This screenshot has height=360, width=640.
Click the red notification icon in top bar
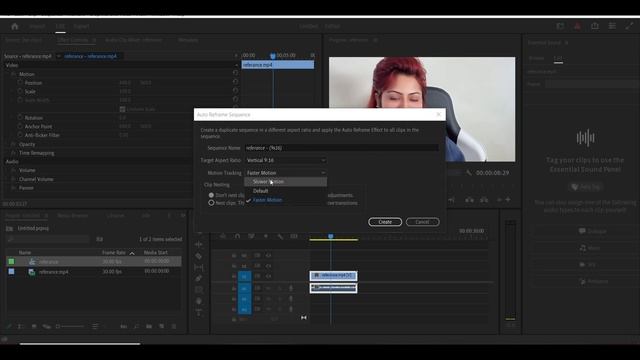pyautogui.click(x=577, y=26)
